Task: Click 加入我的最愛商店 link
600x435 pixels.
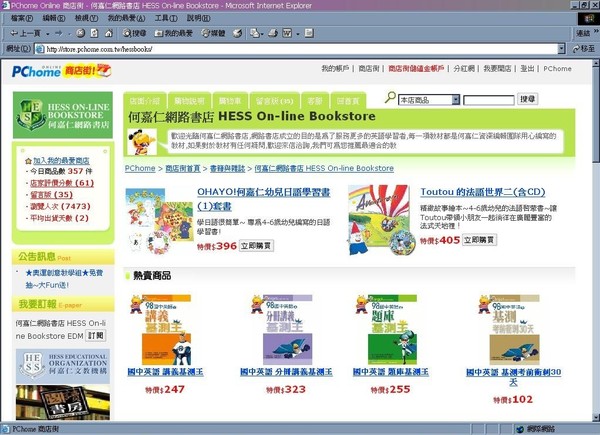Action: (x=61, y=160)
